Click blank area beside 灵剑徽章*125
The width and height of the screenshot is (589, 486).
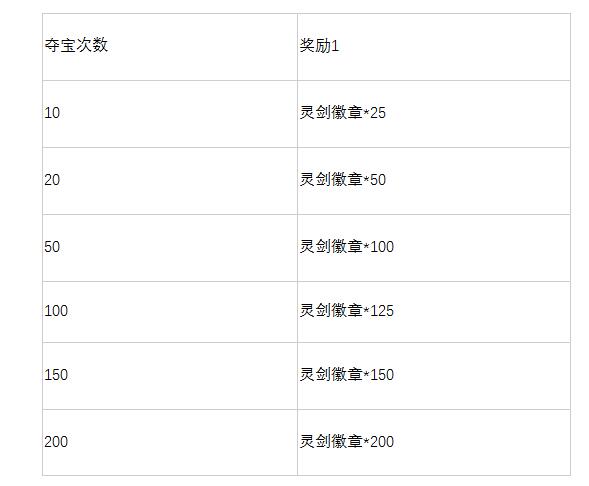[x=482, y=312]
